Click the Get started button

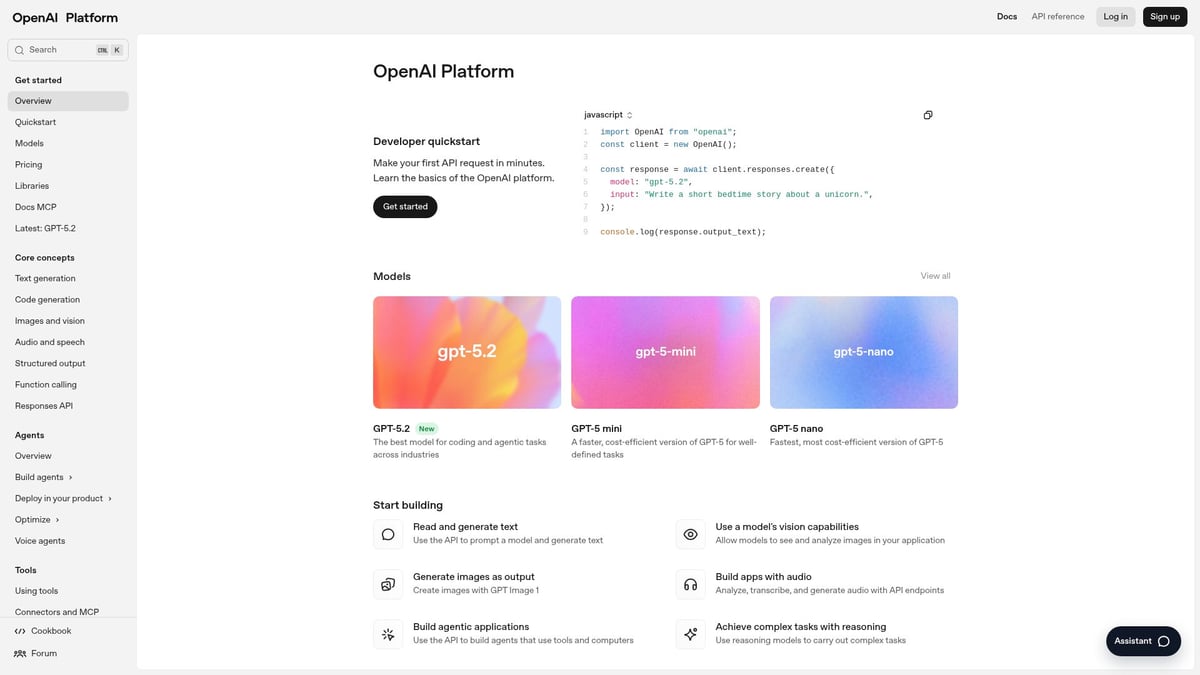pyautogui.click(x=405, y=207)
